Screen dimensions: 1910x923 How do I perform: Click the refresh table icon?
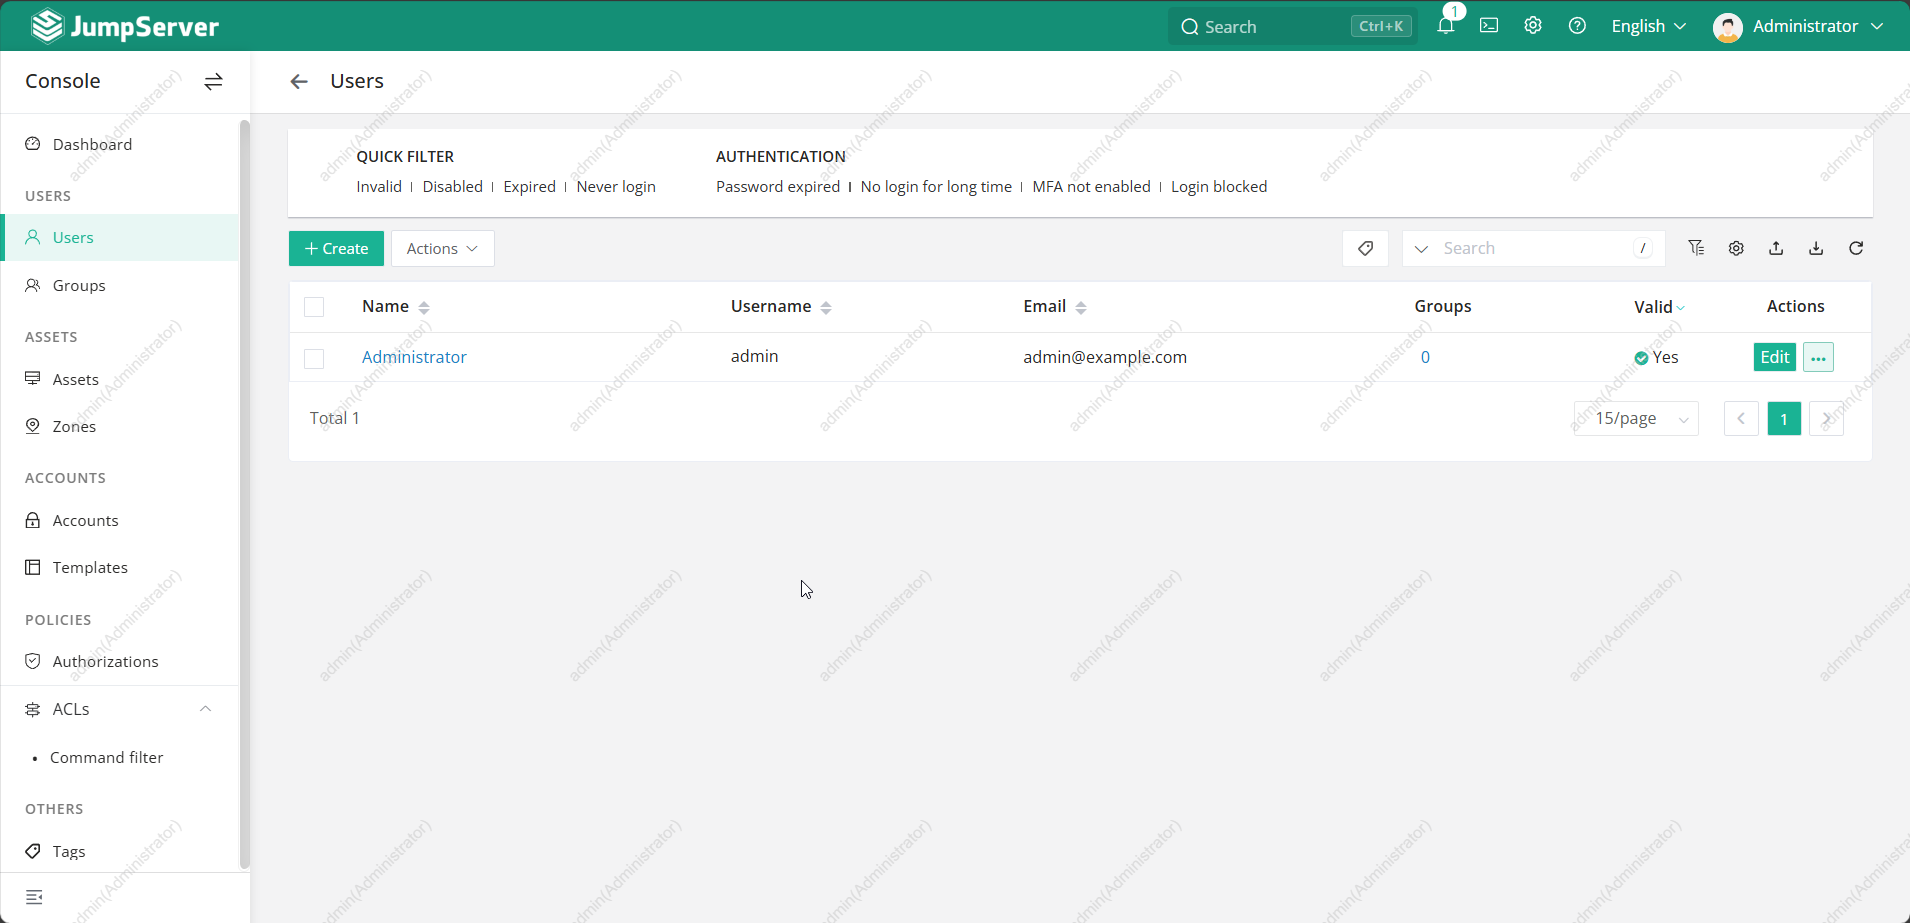1856,248
